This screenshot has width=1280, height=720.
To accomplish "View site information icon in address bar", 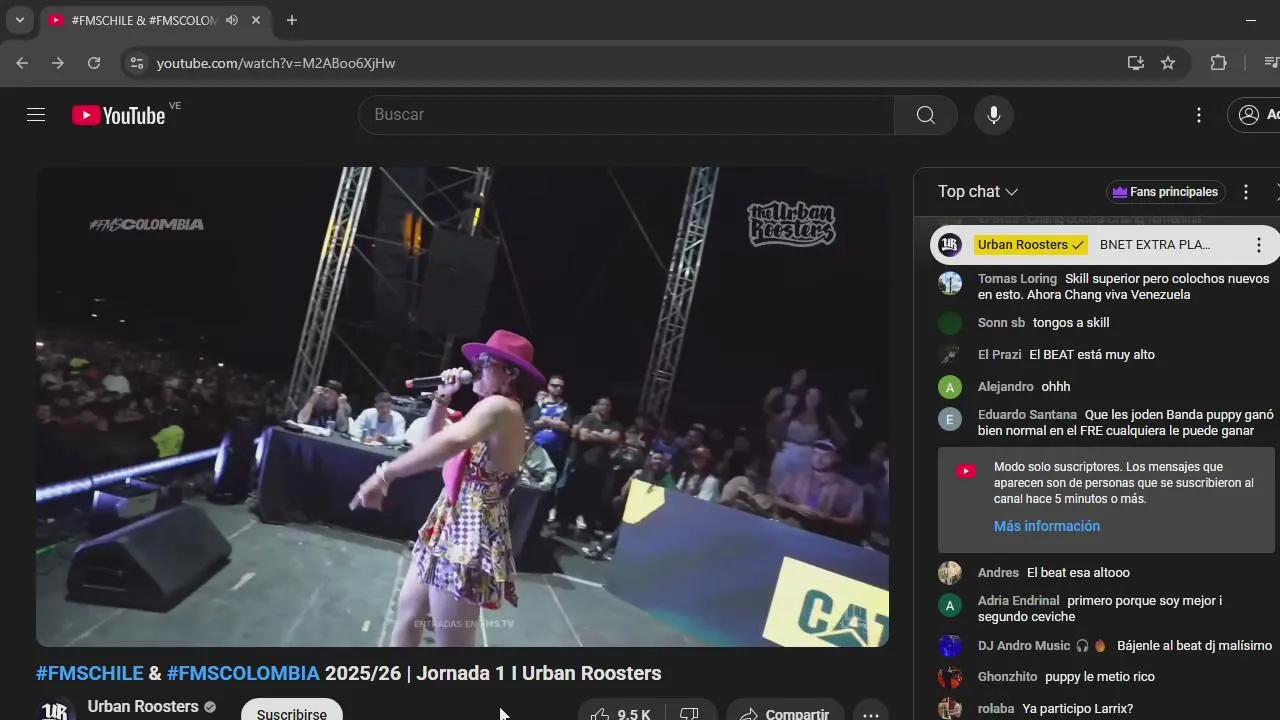I will [136, 63].
